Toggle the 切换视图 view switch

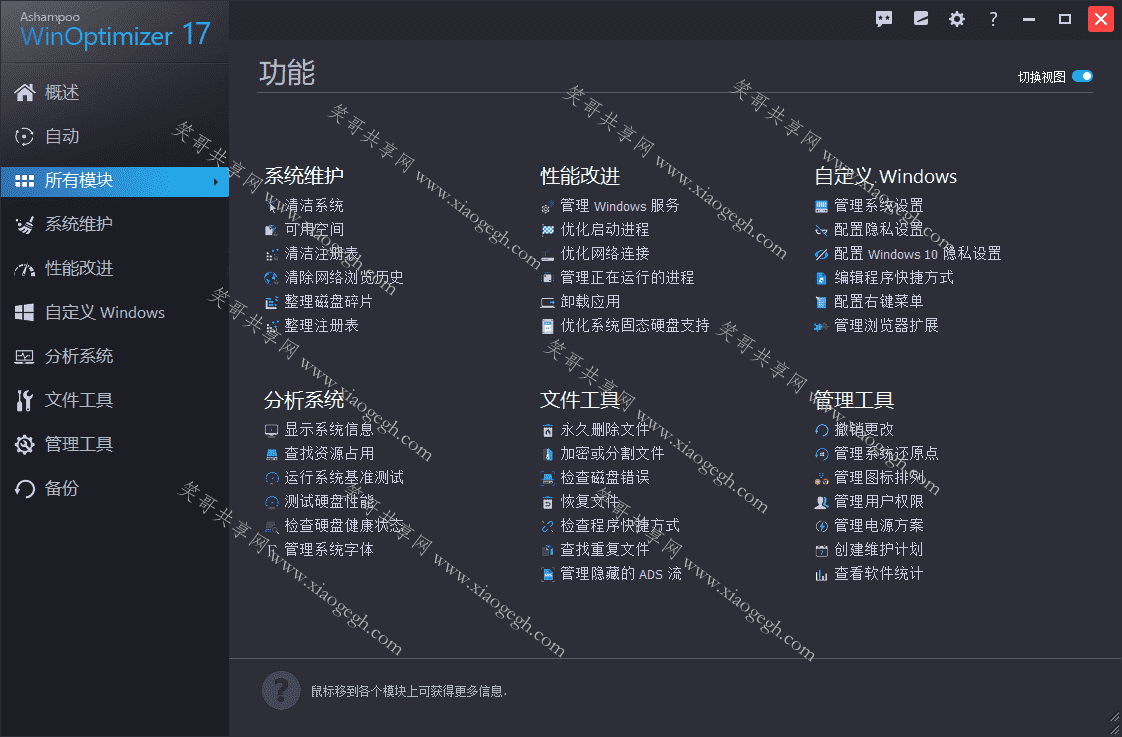1083,76
